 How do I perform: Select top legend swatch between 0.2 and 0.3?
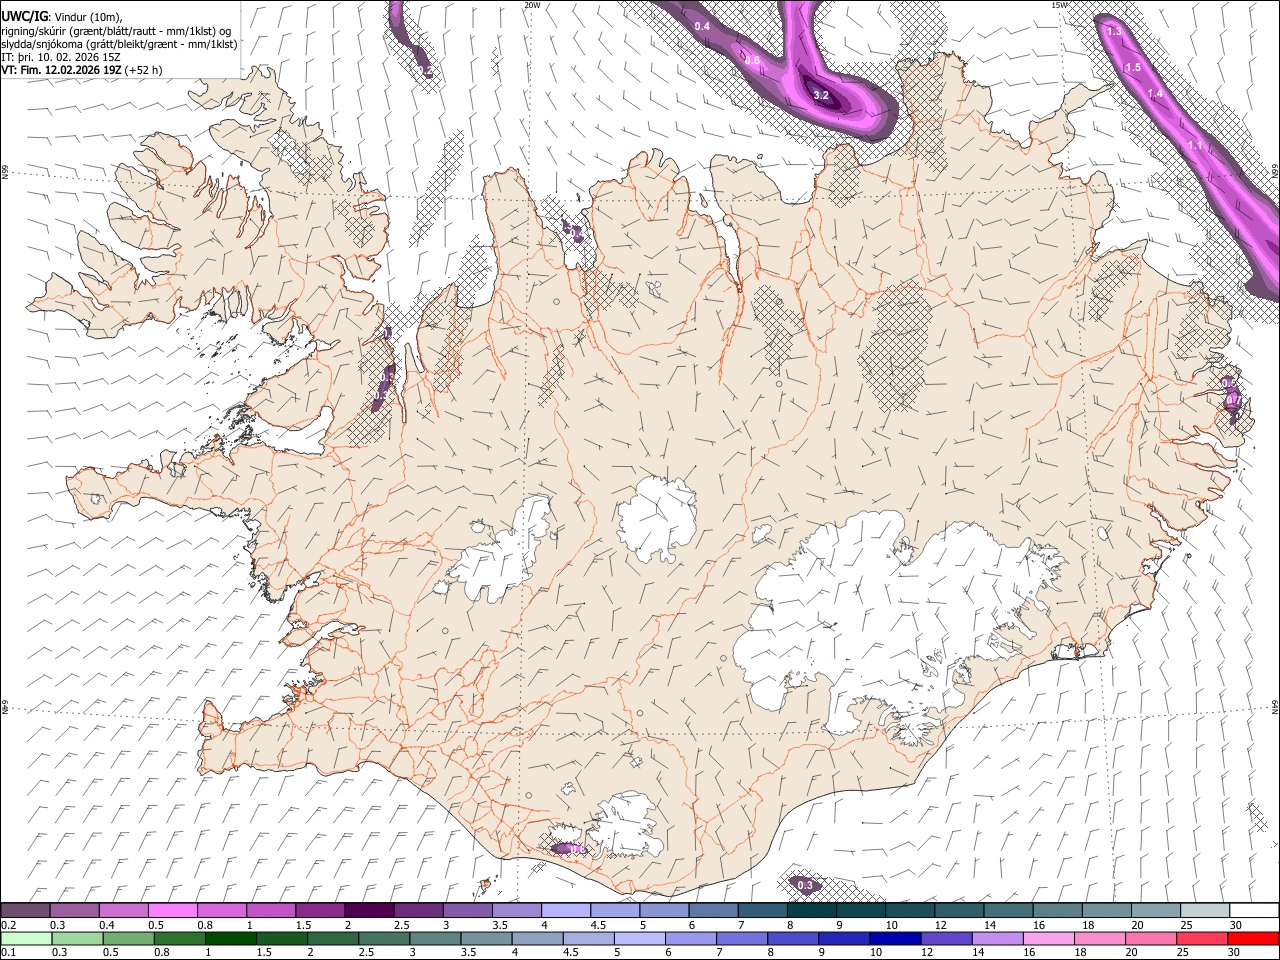[25, 910]
